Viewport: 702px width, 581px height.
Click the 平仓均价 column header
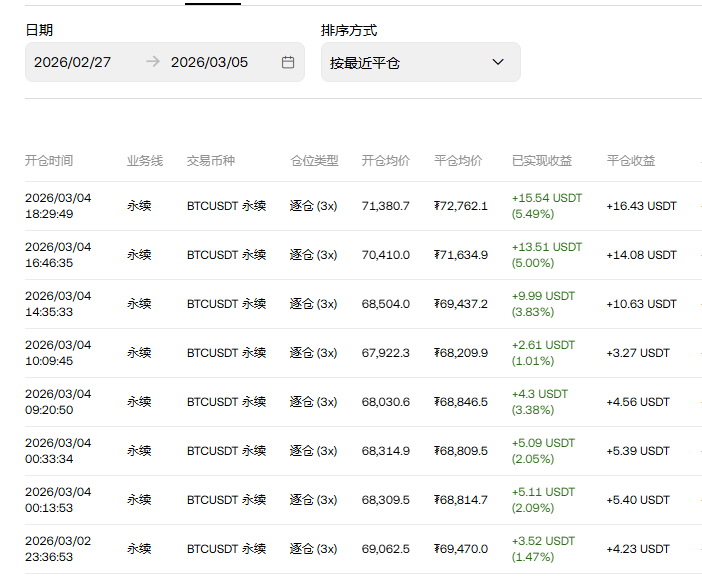coord(458,161)
